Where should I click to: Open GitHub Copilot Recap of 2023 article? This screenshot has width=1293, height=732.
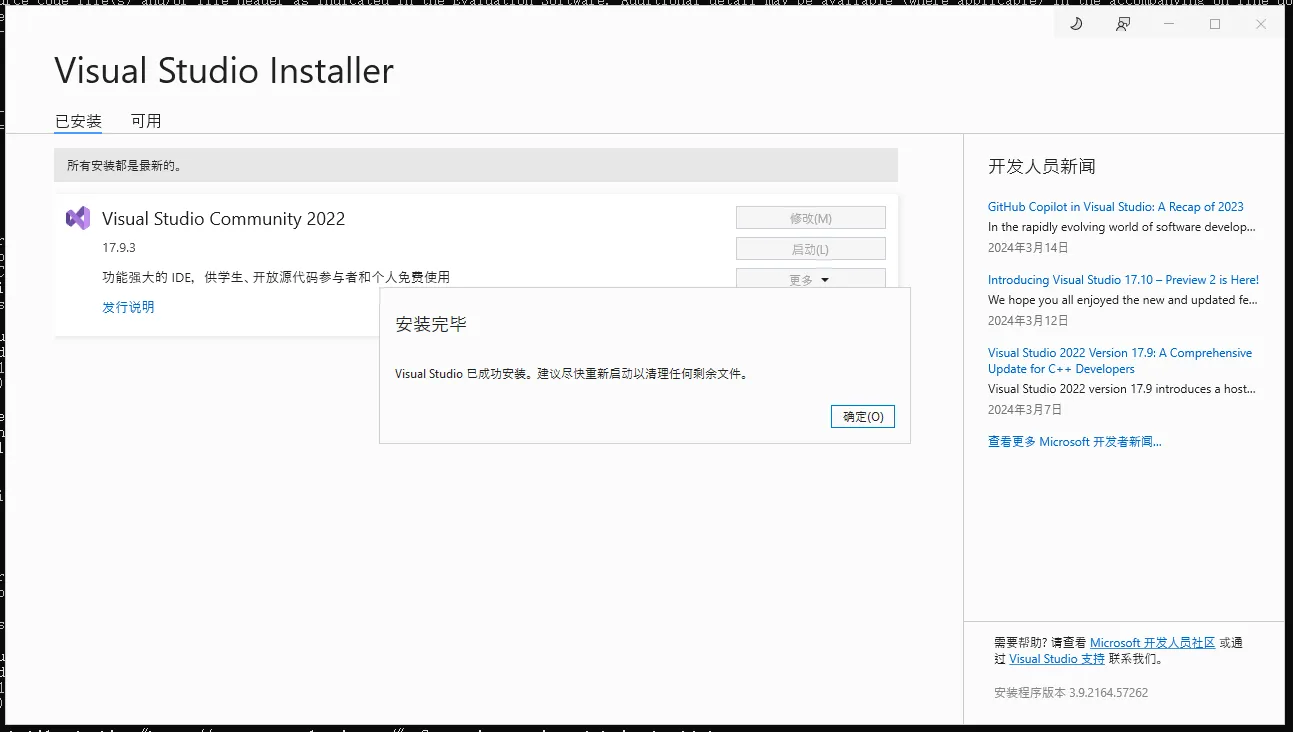(1116, 207)
